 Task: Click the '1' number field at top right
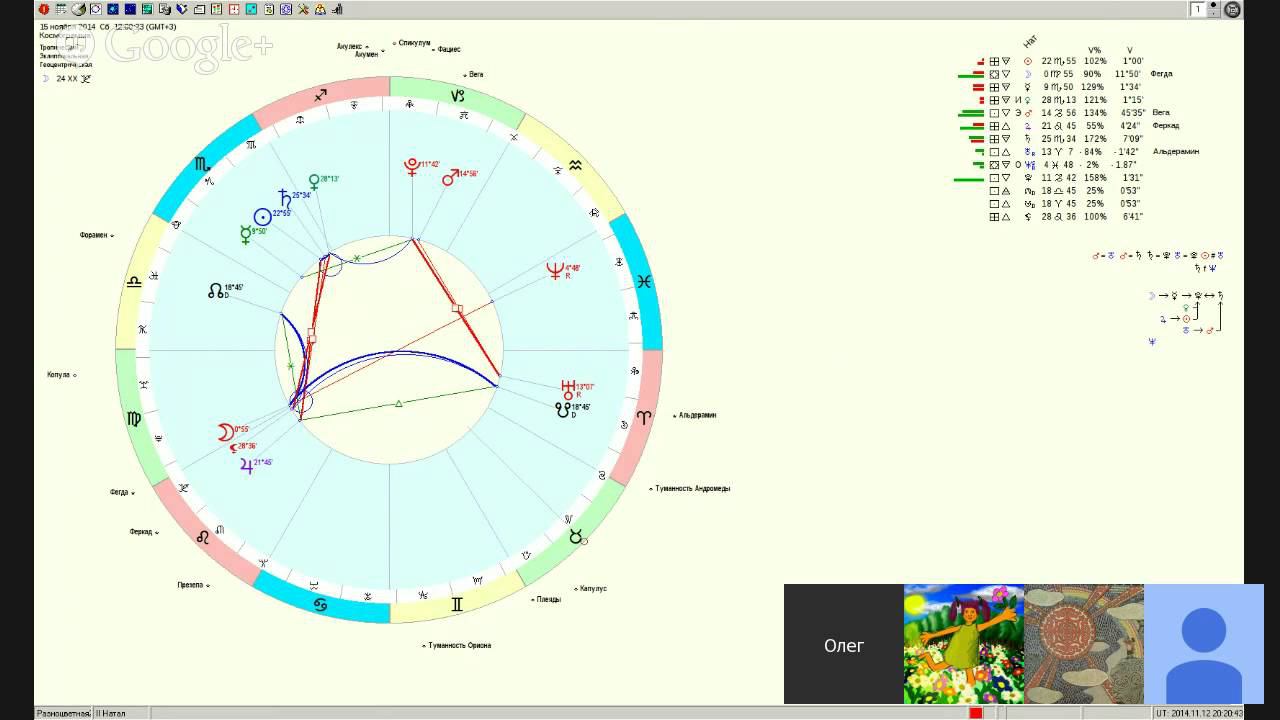tap(1199, 9)
